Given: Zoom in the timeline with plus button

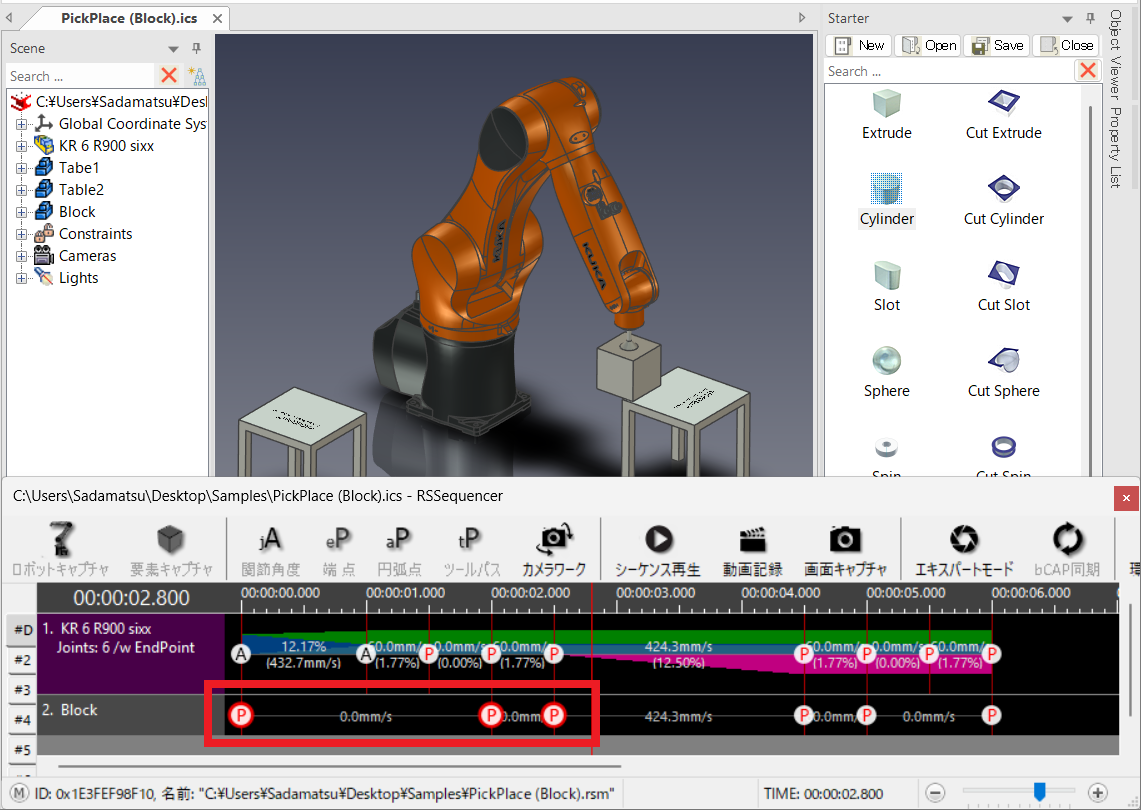Looking at the screenshot, I should (x=1097, y=793).
